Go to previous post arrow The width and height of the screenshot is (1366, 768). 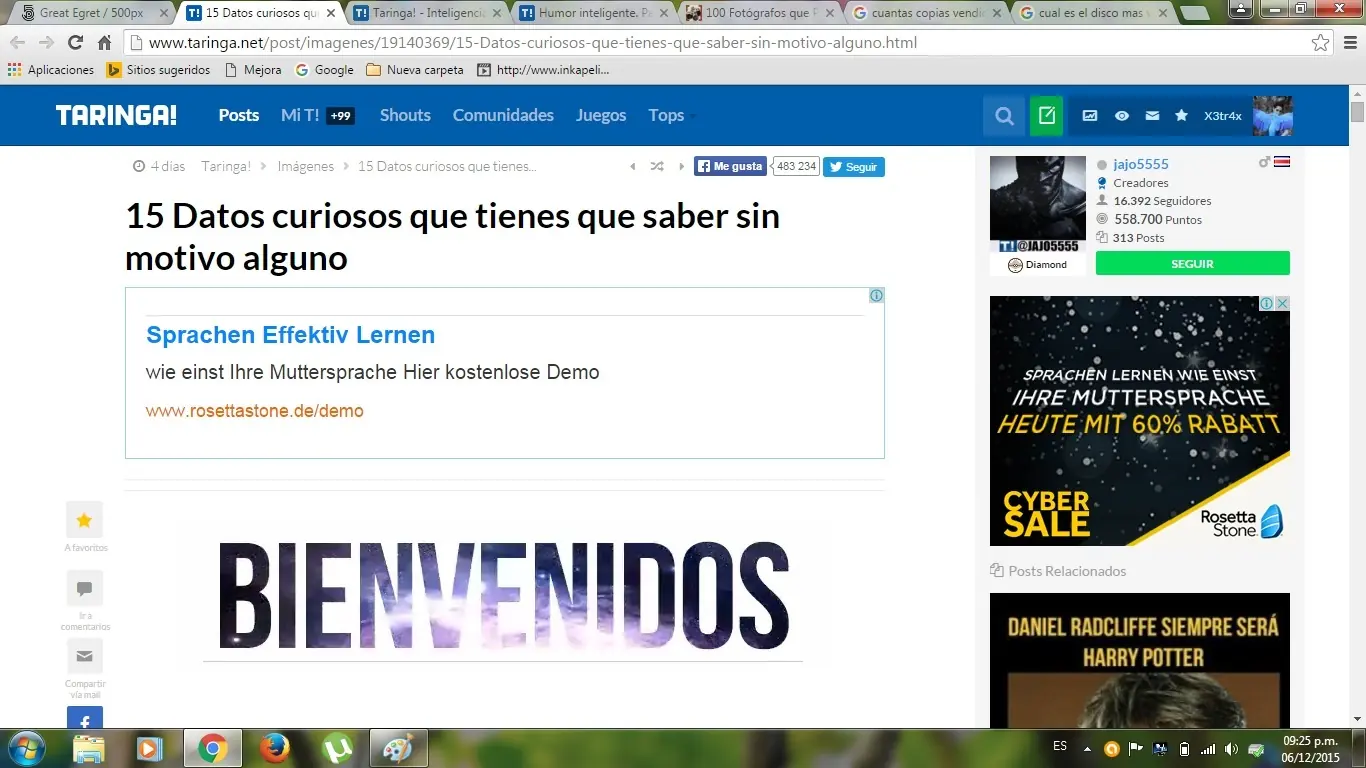click(632, 167)
